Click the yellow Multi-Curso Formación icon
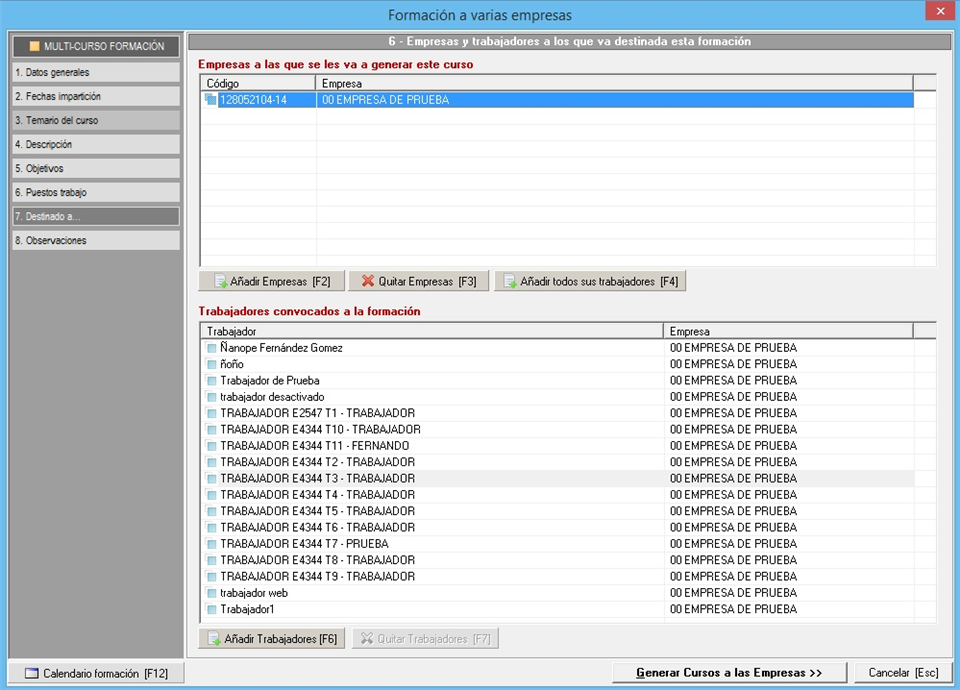The width and height of the screenshot is (960, 690). (x=34, y=47)
